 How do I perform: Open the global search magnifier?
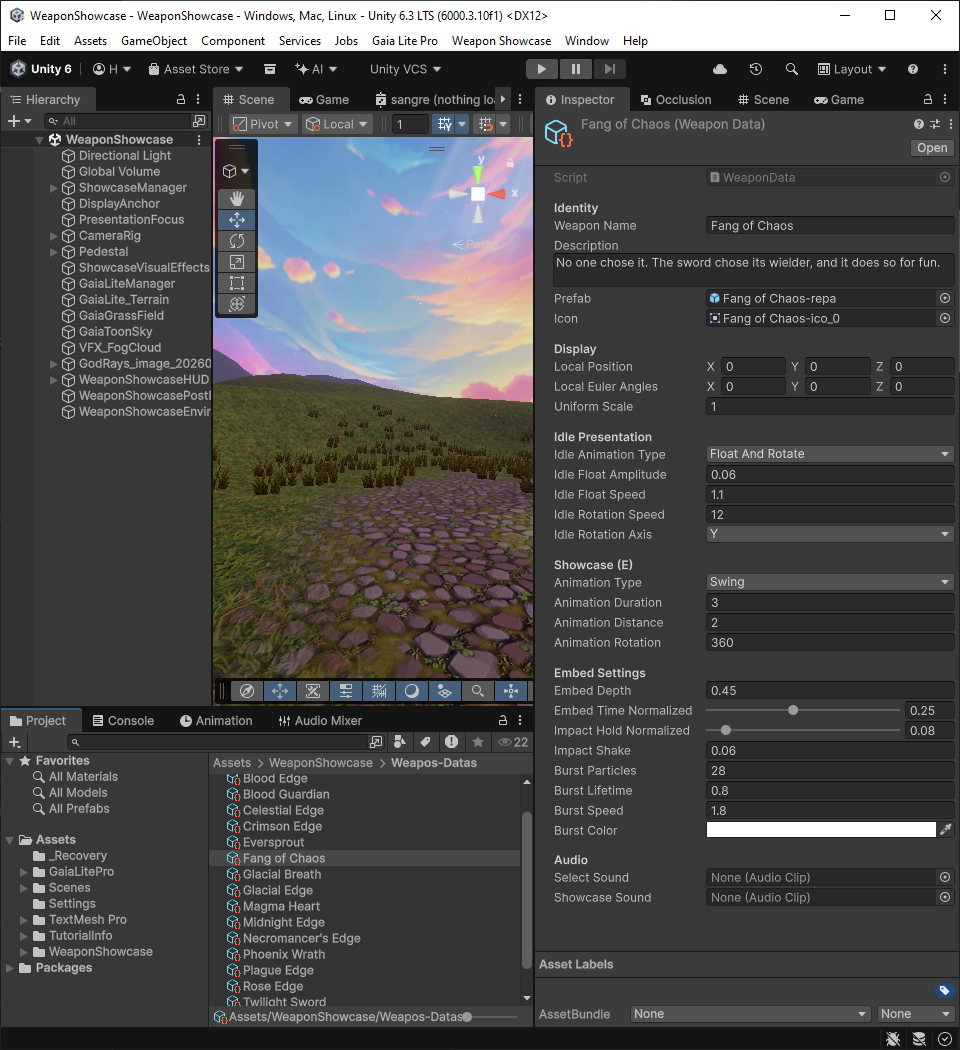click(791, 69)
